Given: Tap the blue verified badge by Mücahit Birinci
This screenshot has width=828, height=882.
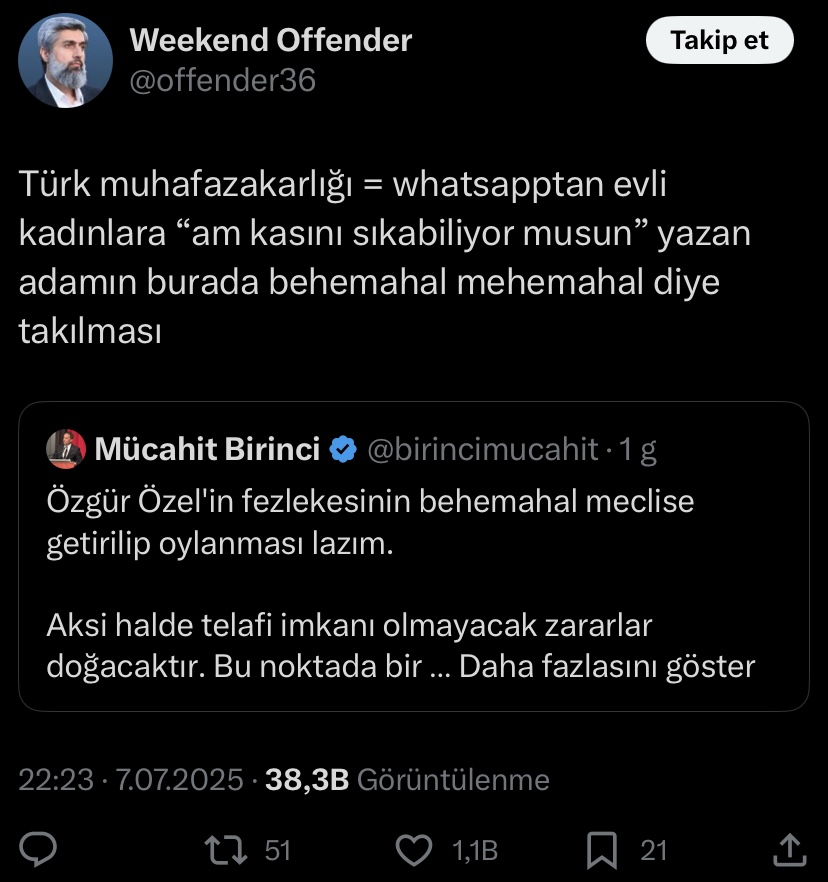Looking at the screenshot, I should (343, 449).
